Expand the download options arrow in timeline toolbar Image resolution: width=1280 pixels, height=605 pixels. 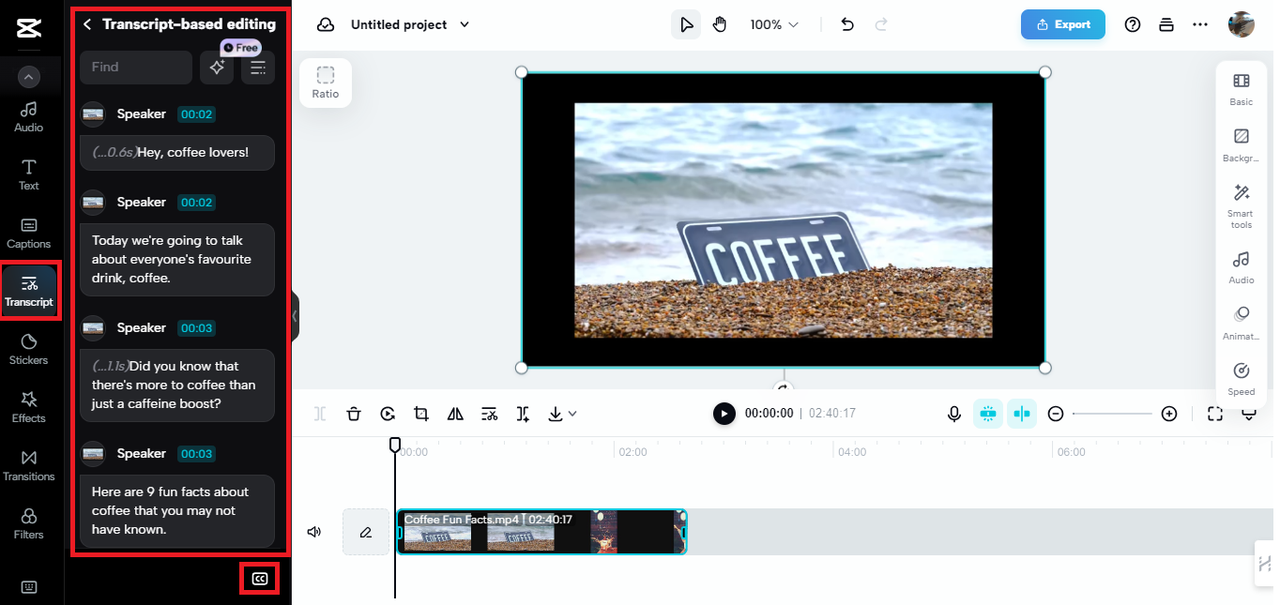tap(572, 414)
